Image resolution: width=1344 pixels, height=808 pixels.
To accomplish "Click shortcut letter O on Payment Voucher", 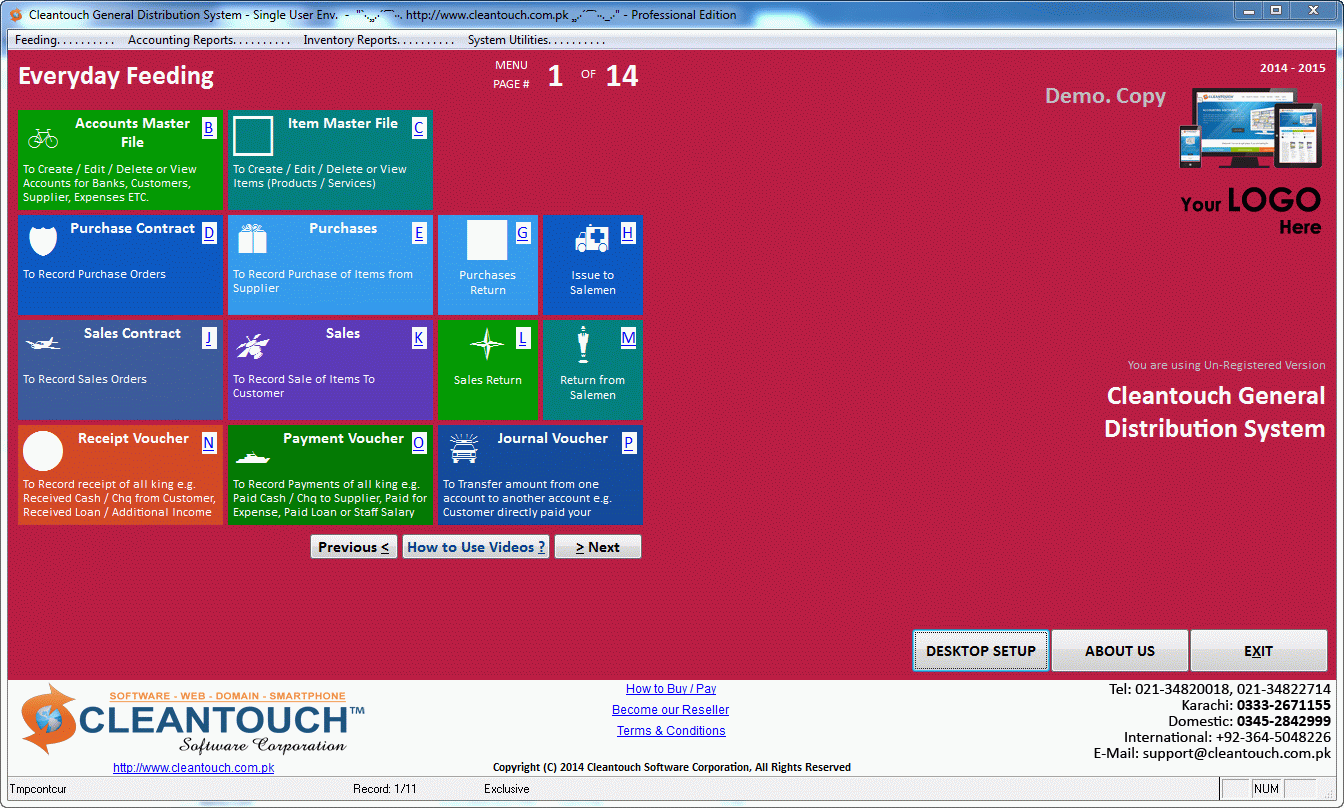I will point(418,443).
